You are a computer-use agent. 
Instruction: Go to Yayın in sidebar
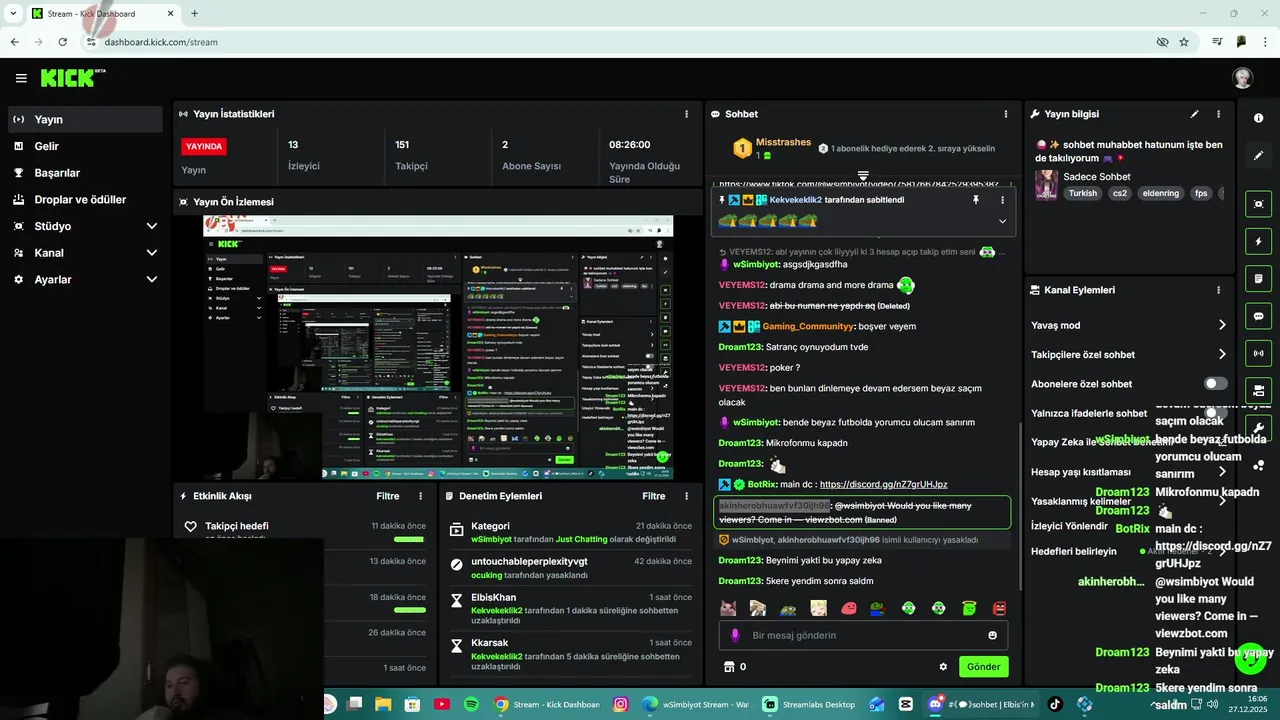click(x=84, y=119)
